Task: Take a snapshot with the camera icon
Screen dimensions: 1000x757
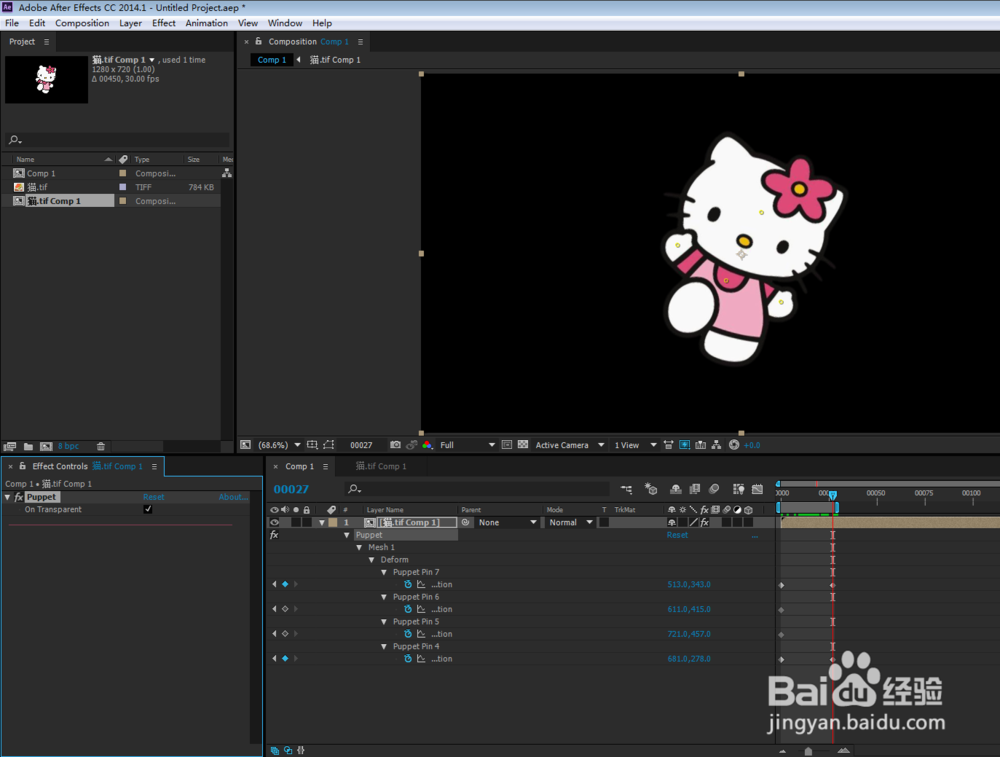Action: [x=395, y=445]
